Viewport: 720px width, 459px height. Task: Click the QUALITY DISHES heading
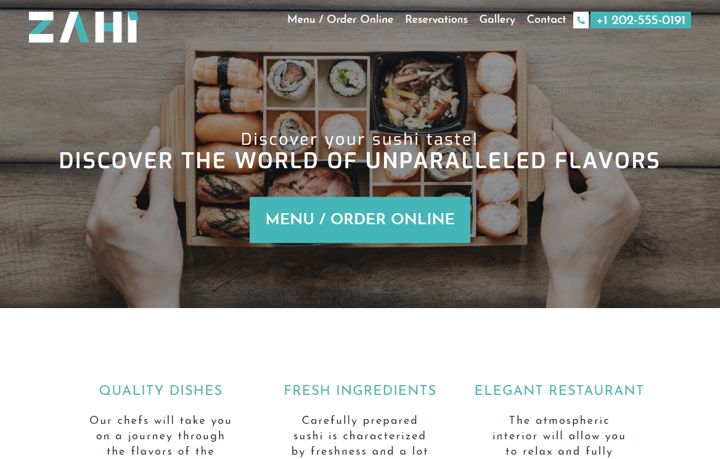tap(161, 390)
